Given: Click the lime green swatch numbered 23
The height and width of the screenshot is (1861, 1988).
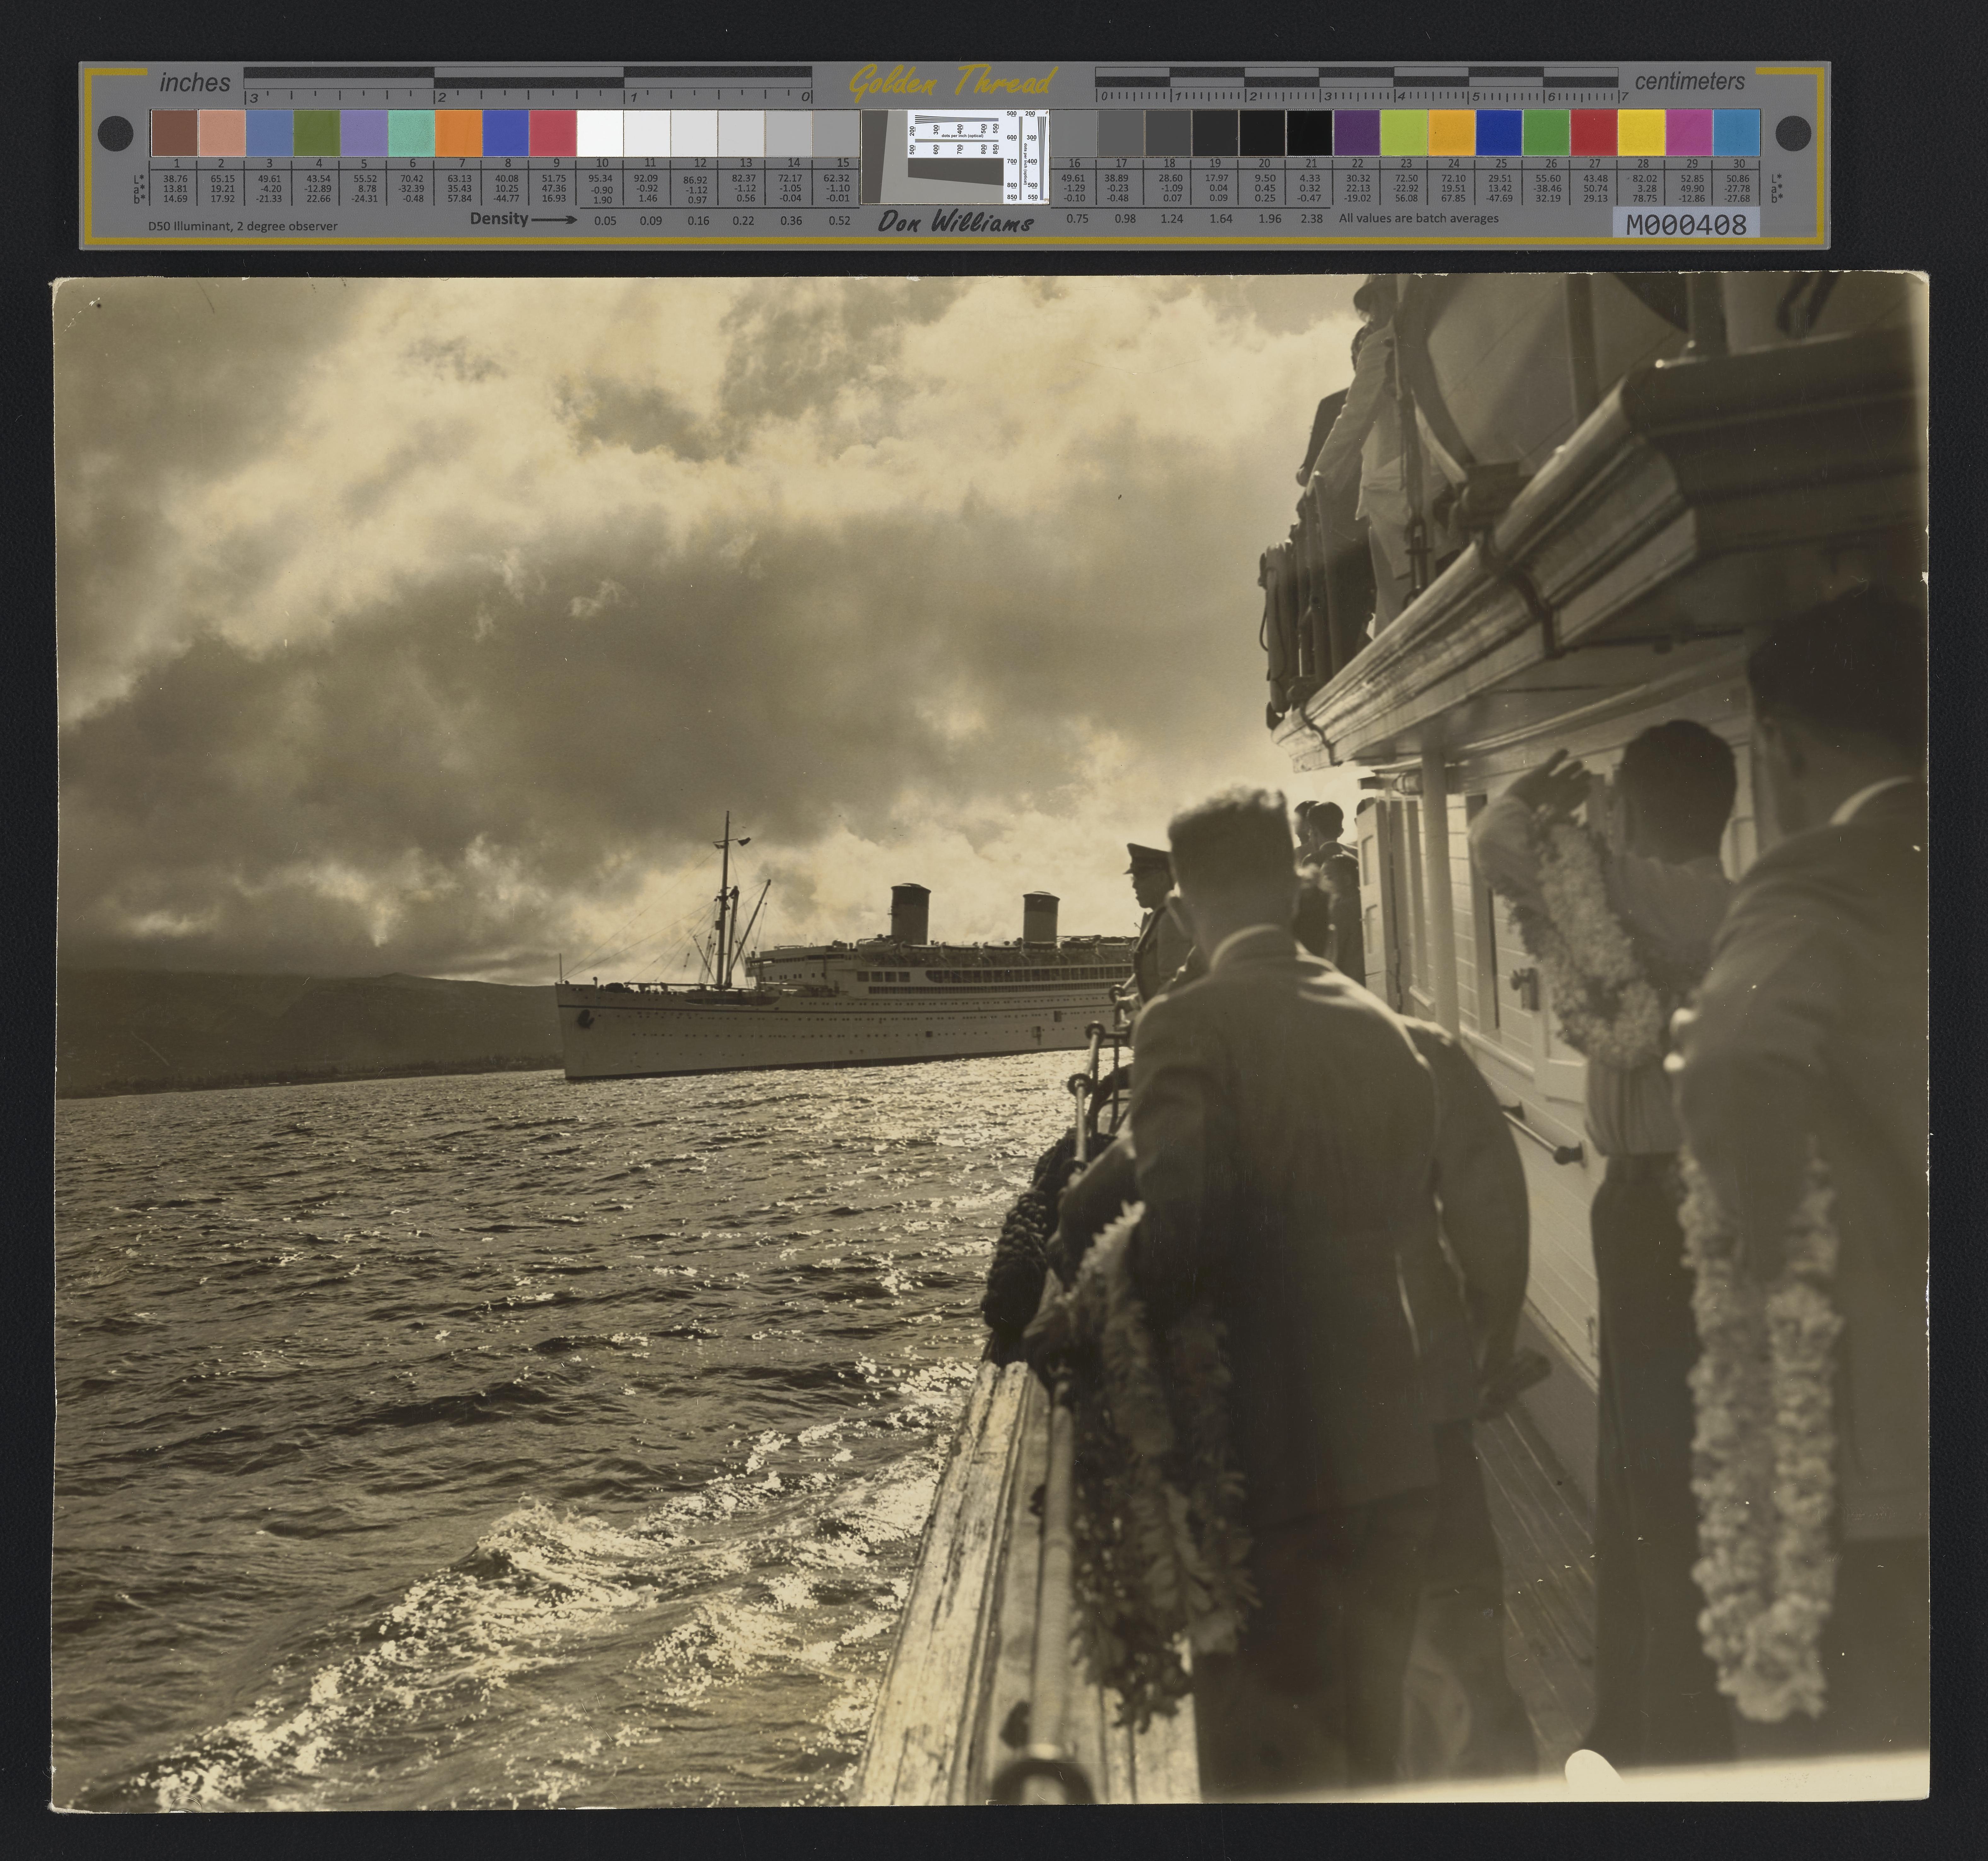Looking at the screenshot, I should tap(1404, 133).
